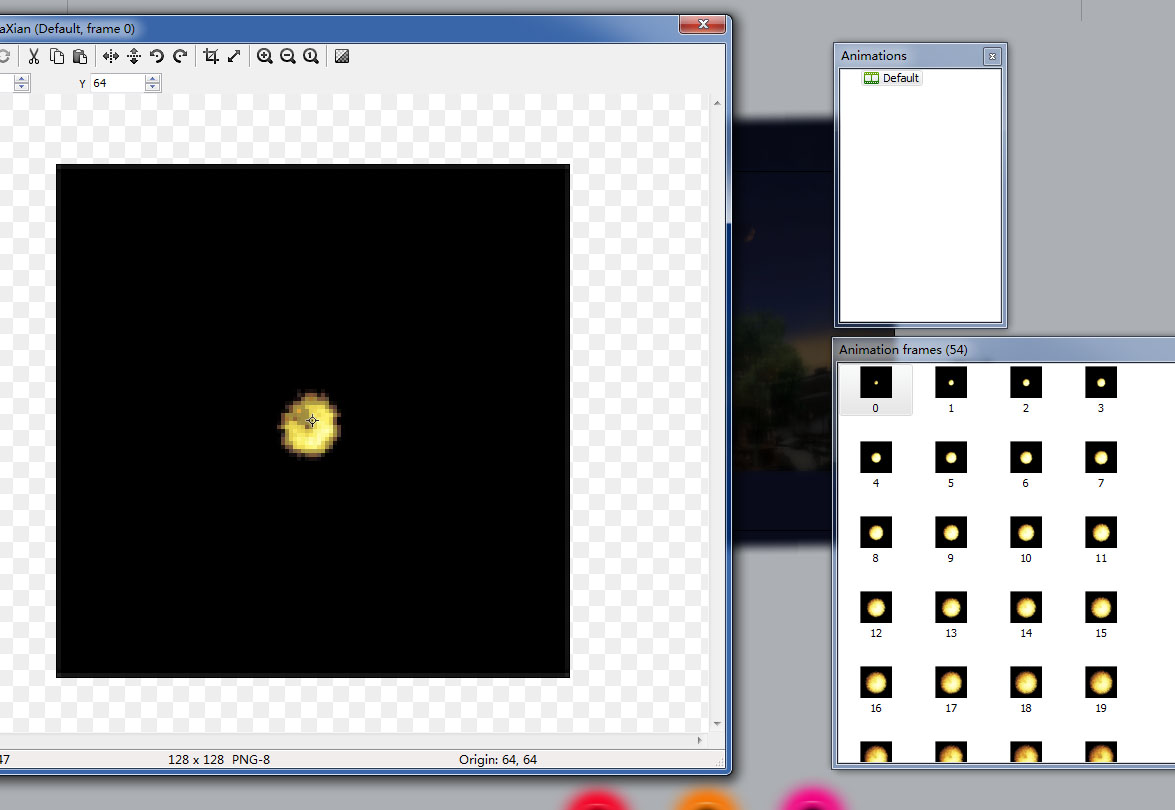Flip the image vertically
Screen dimensions: 1175x810
133,57
